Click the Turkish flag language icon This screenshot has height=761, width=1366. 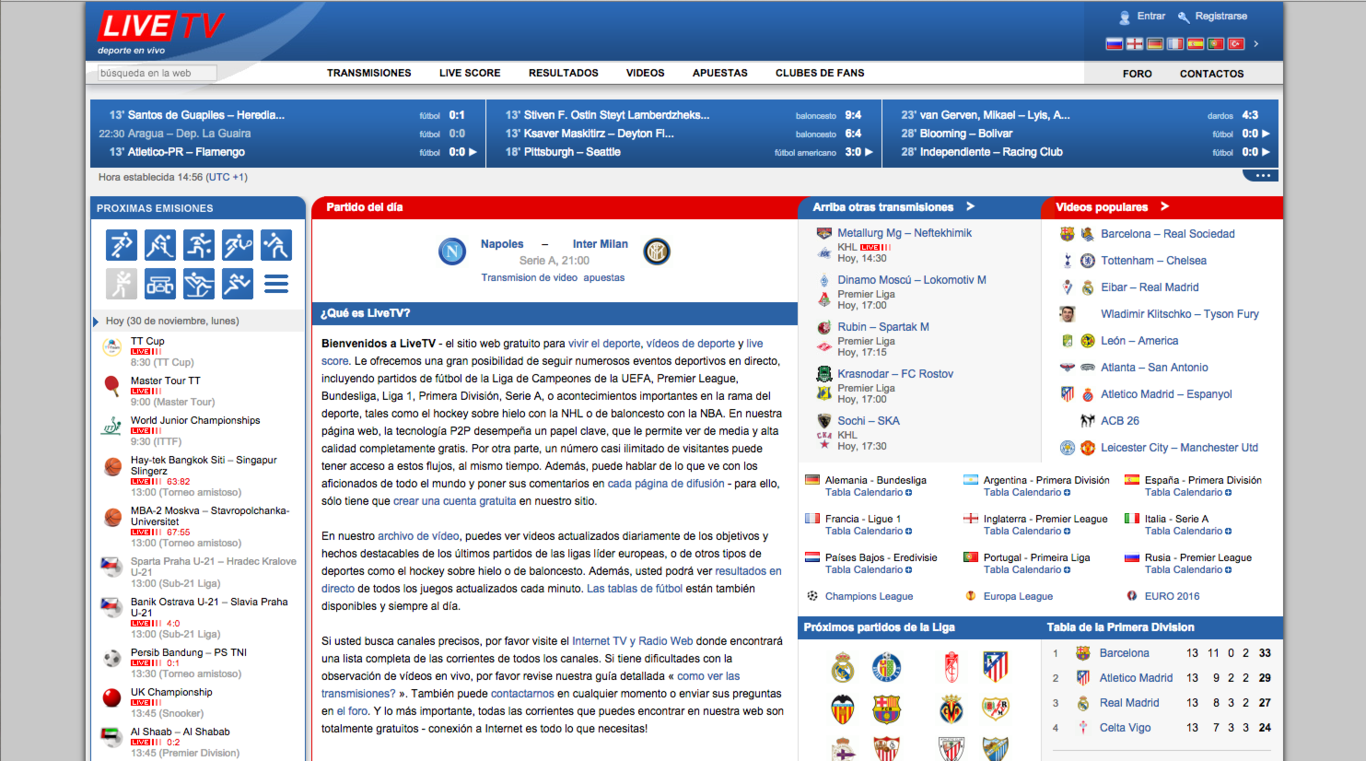[x=1235, y=44]
